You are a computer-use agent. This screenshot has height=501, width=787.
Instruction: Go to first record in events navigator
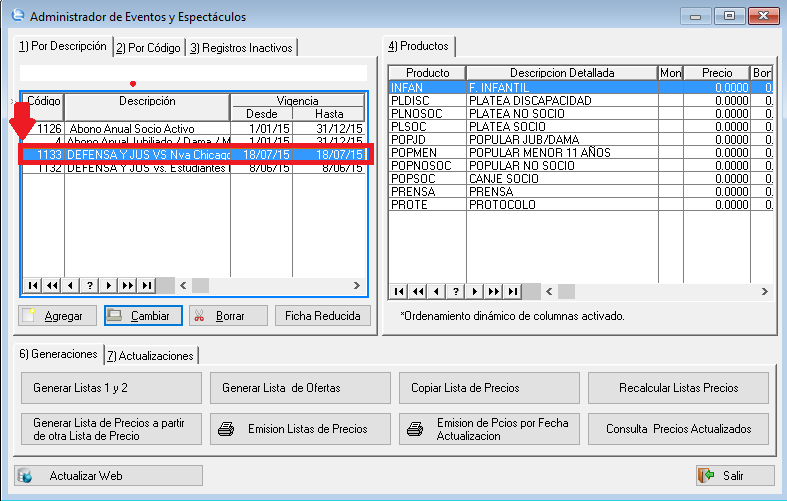(x=33, y=285)
